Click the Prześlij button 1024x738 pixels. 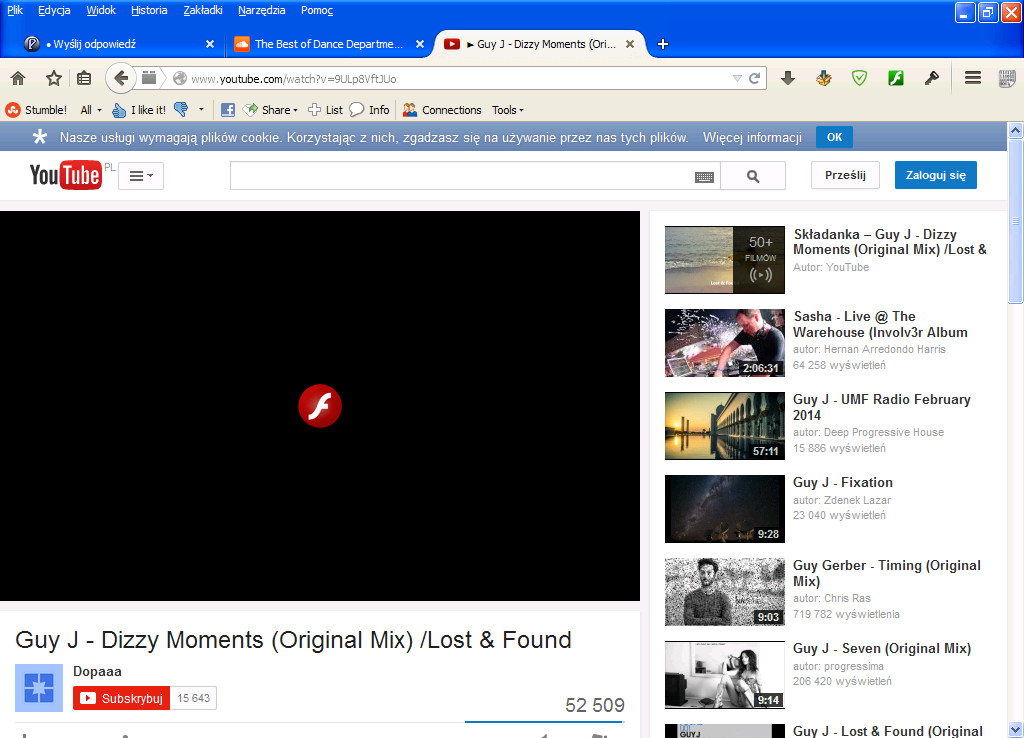845,175
